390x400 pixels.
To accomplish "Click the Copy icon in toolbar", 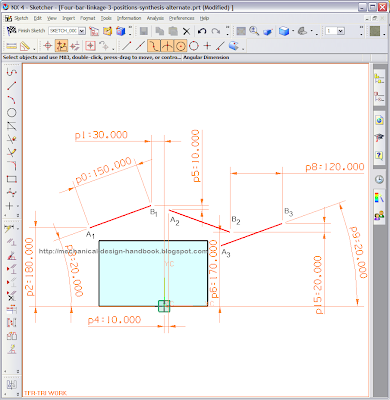I will coord(160,31).
